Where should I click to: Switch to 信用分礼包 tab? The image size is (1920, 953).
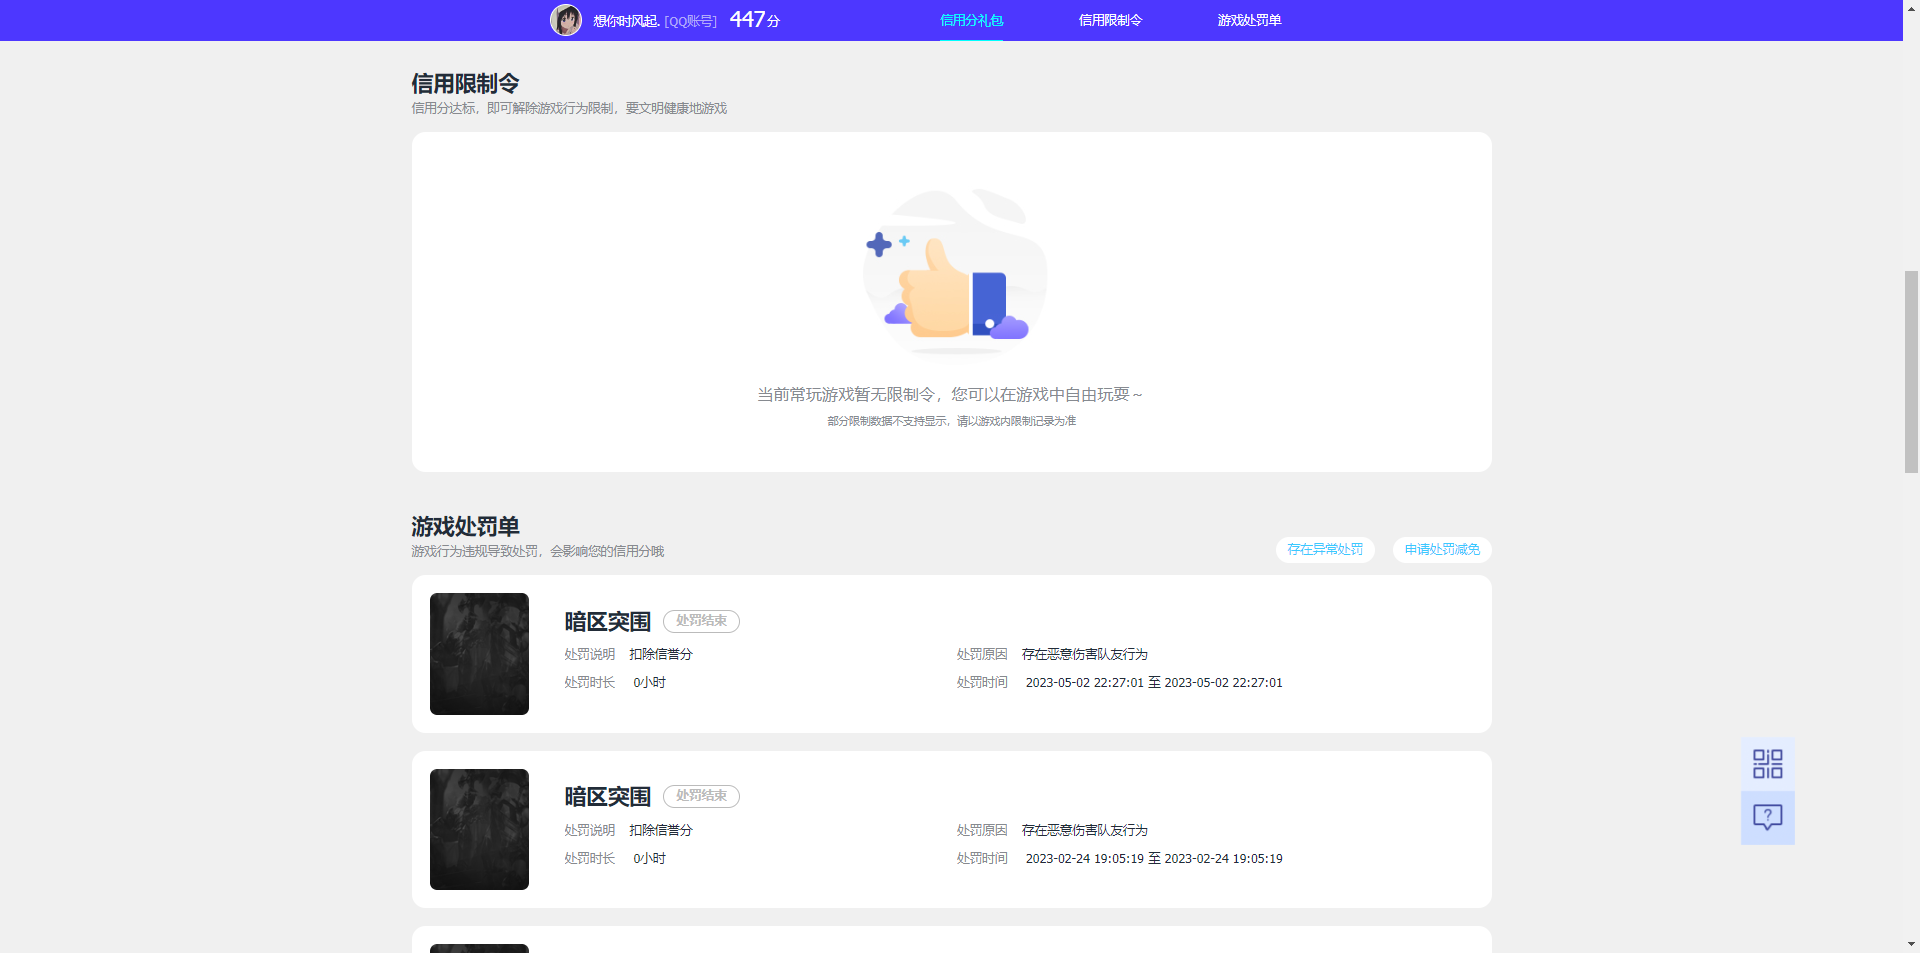point(971,20)
